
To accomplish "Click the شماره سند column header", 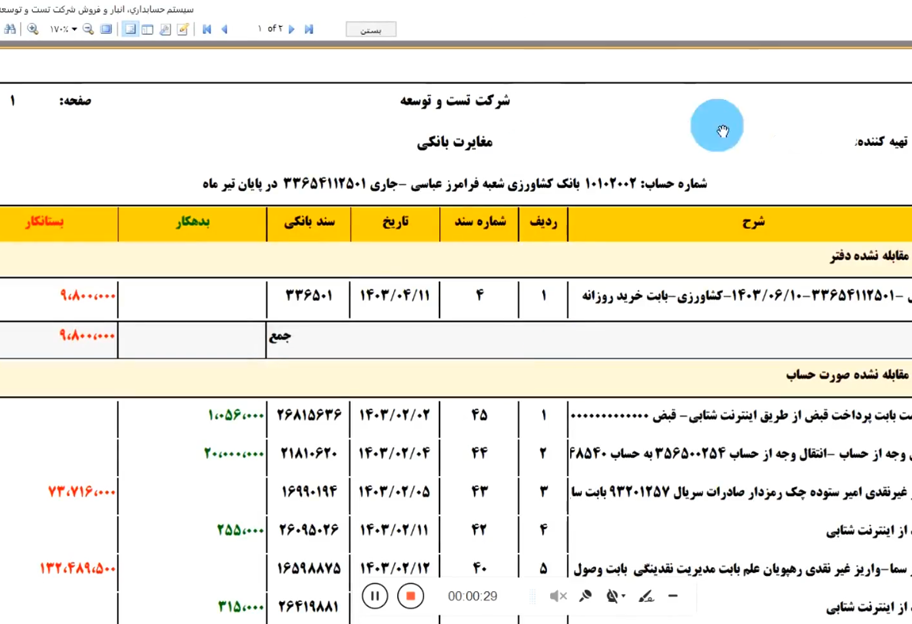I will (x=480, y=223).
